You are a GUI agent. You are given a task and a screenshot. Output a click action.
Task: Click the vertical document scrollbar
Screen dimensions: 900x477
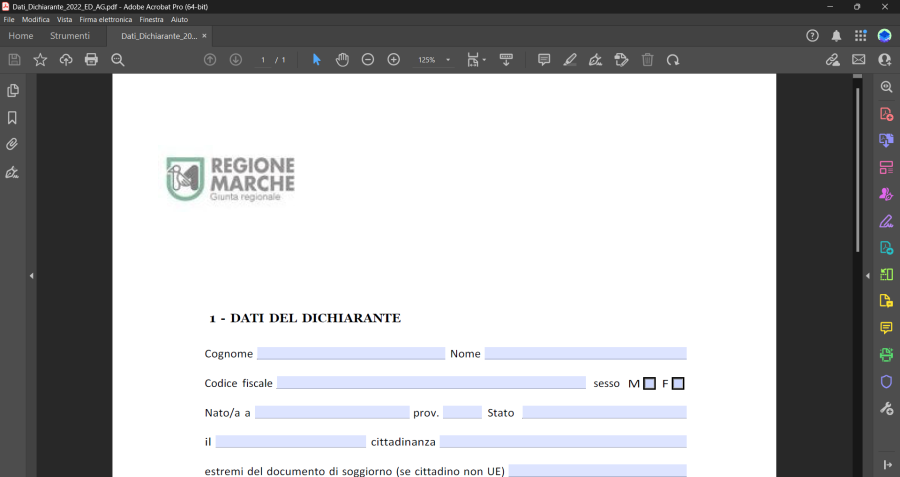pyautogui.click(x=857, y=170)
